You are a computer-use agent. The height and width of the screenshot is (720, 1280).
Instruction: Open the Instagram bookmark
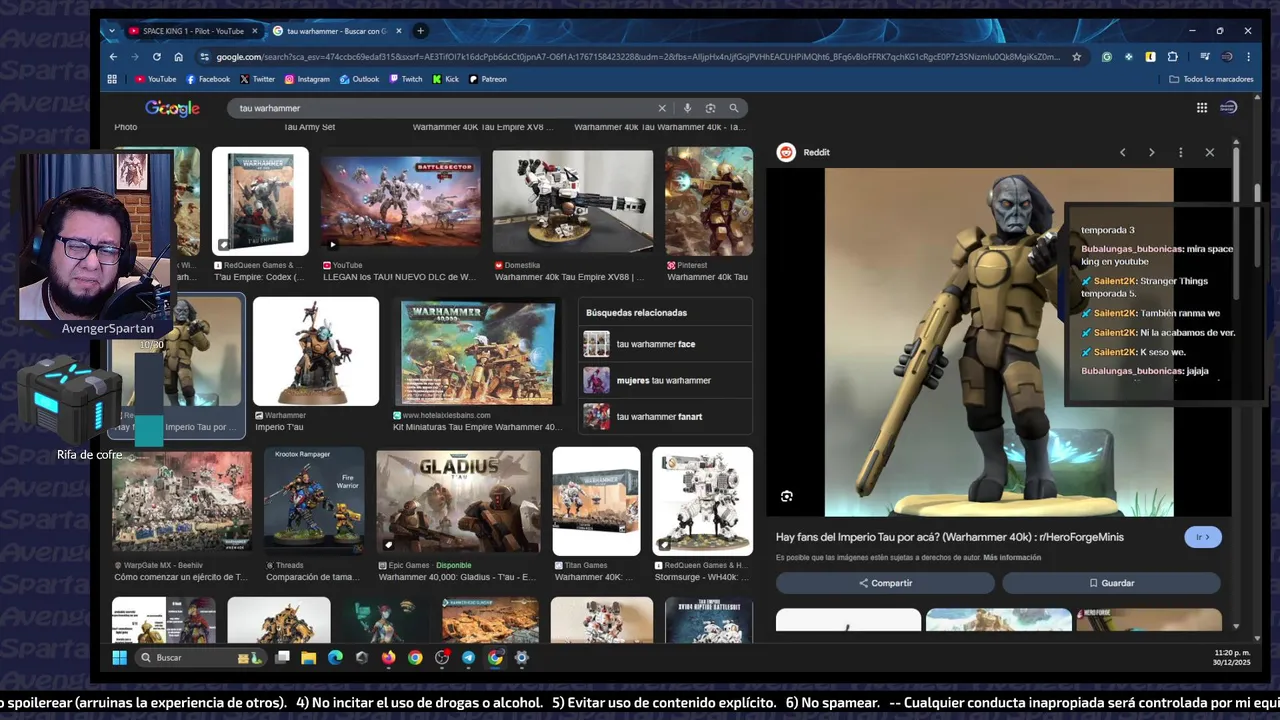pos(307,79)
